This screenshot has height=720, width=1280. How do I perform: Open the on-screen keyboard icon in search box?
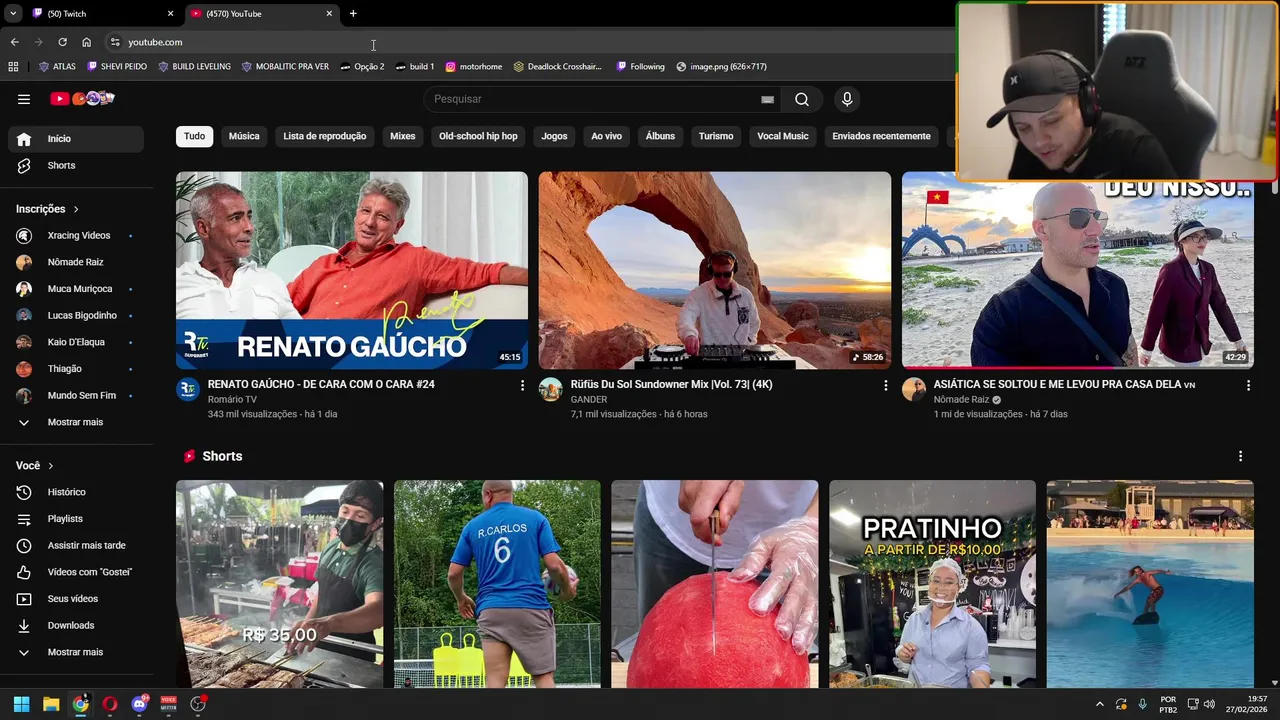(767, 99)
